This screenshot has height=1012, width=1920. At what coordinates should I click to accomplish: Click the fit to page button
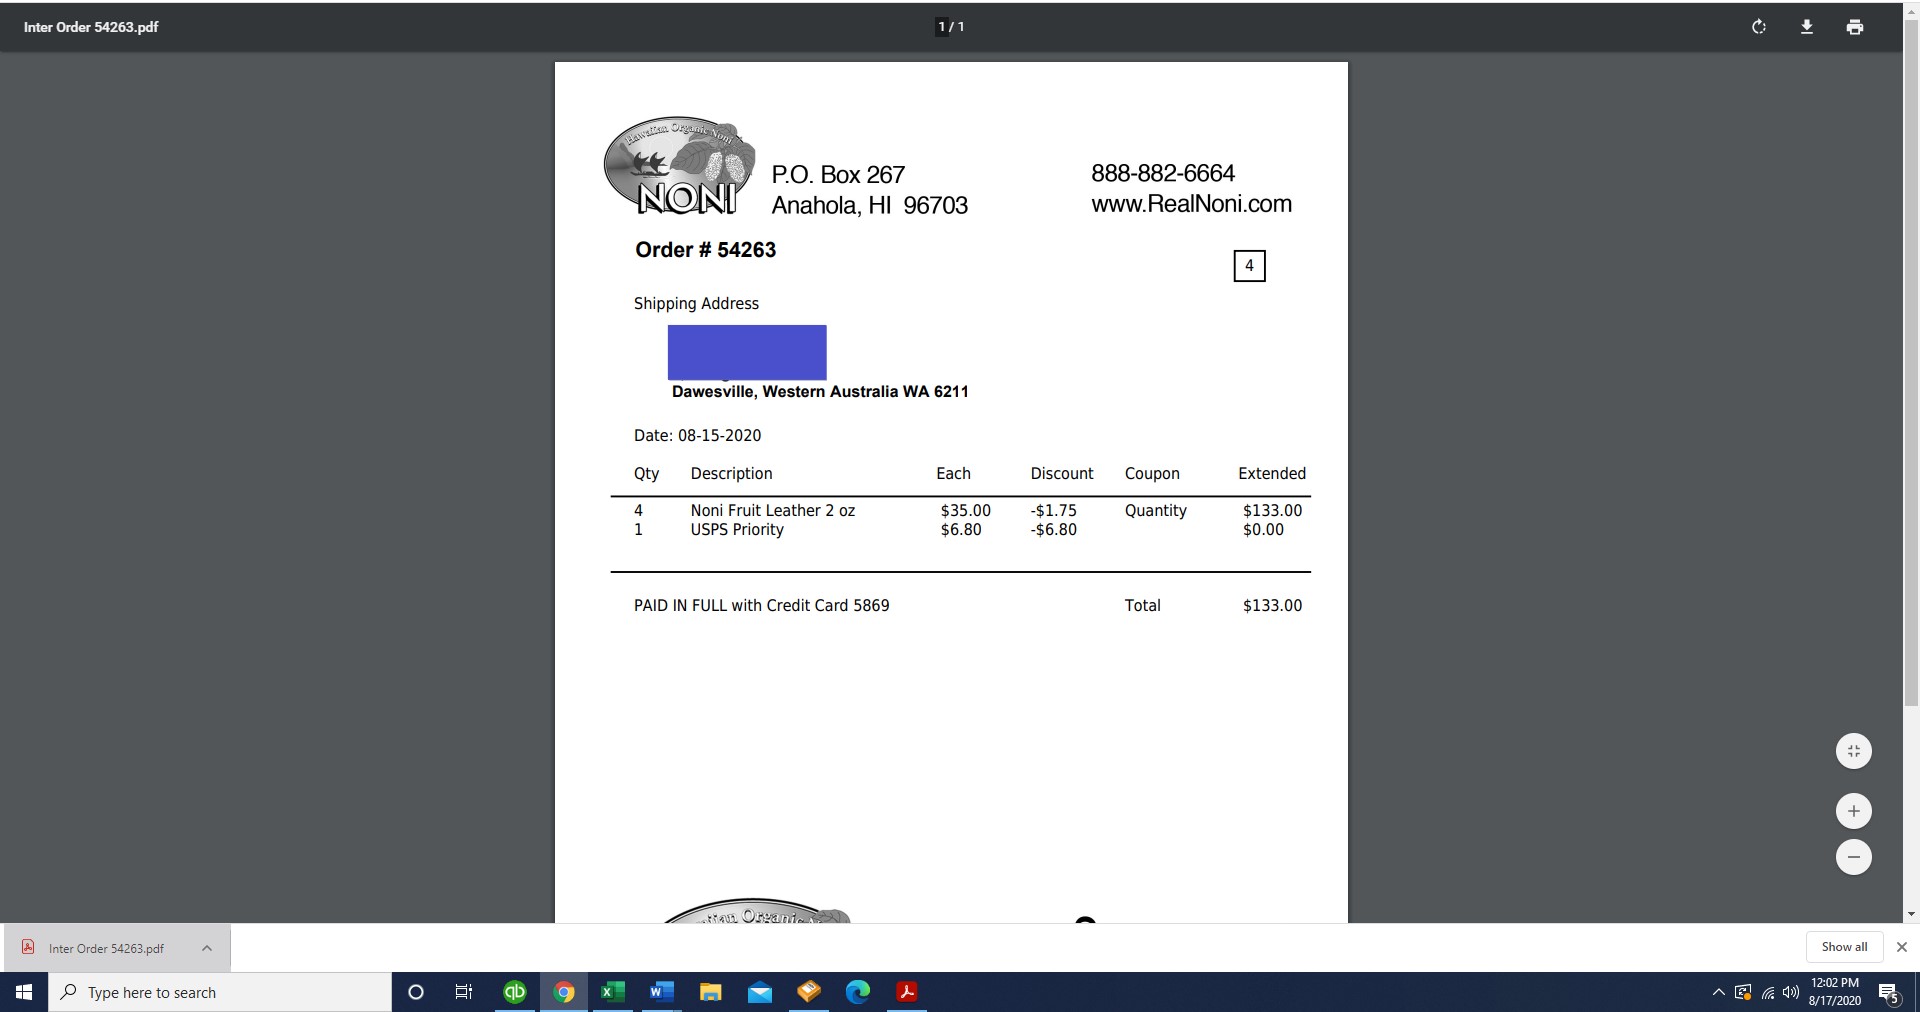[1854, 751]
